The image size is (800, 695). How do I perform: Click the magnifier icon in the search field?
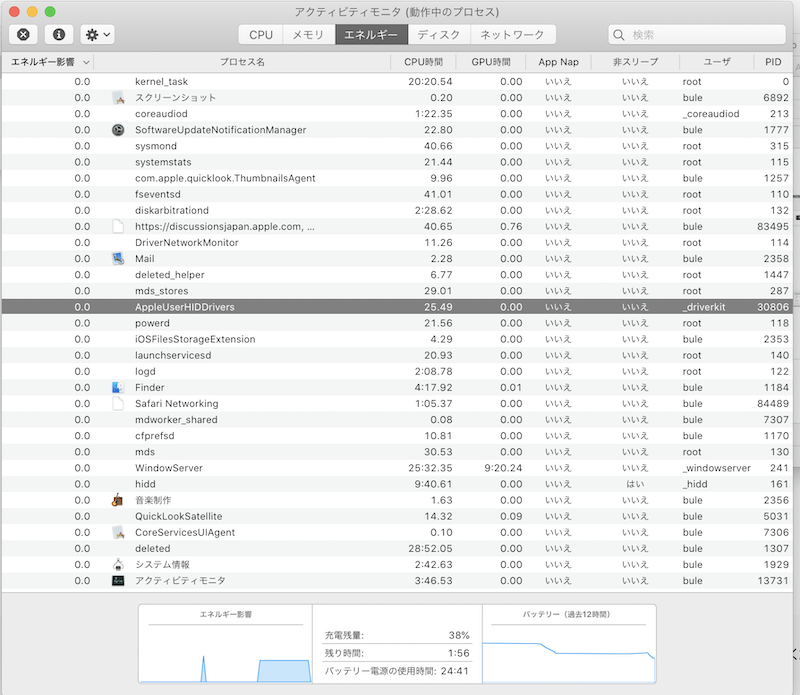click(x=621, y=35)
